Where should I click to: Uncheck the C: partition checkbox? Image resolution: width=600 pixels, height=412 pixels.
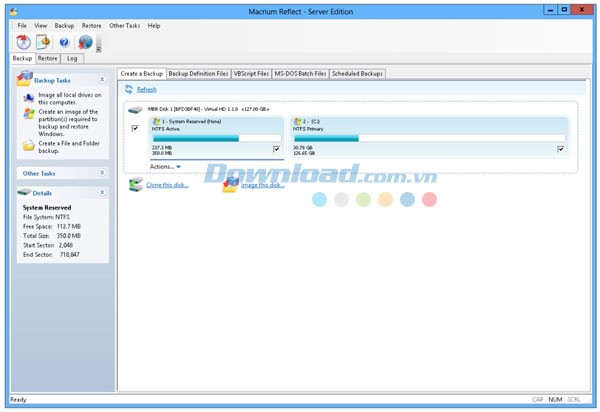tap(560, 149)
